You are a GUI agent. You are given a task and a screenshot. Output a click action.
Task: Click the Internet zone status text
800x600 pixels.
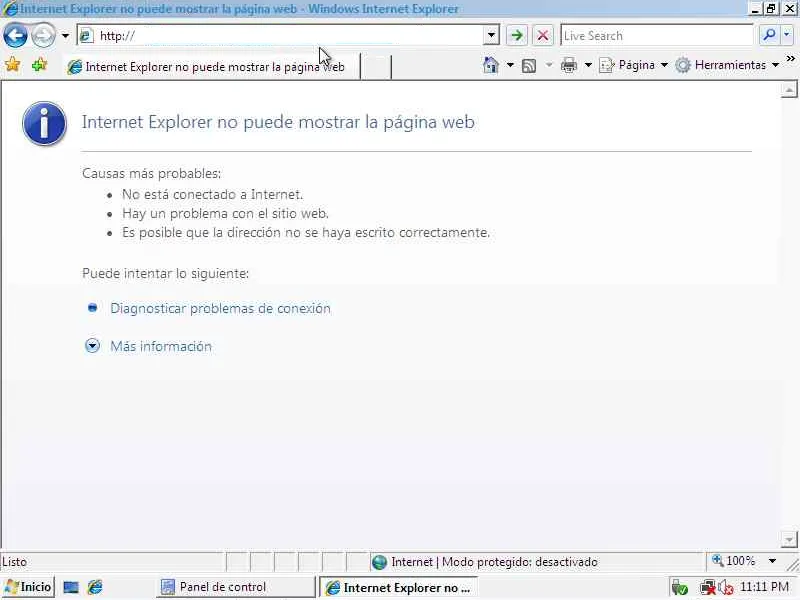pos(494,562)
